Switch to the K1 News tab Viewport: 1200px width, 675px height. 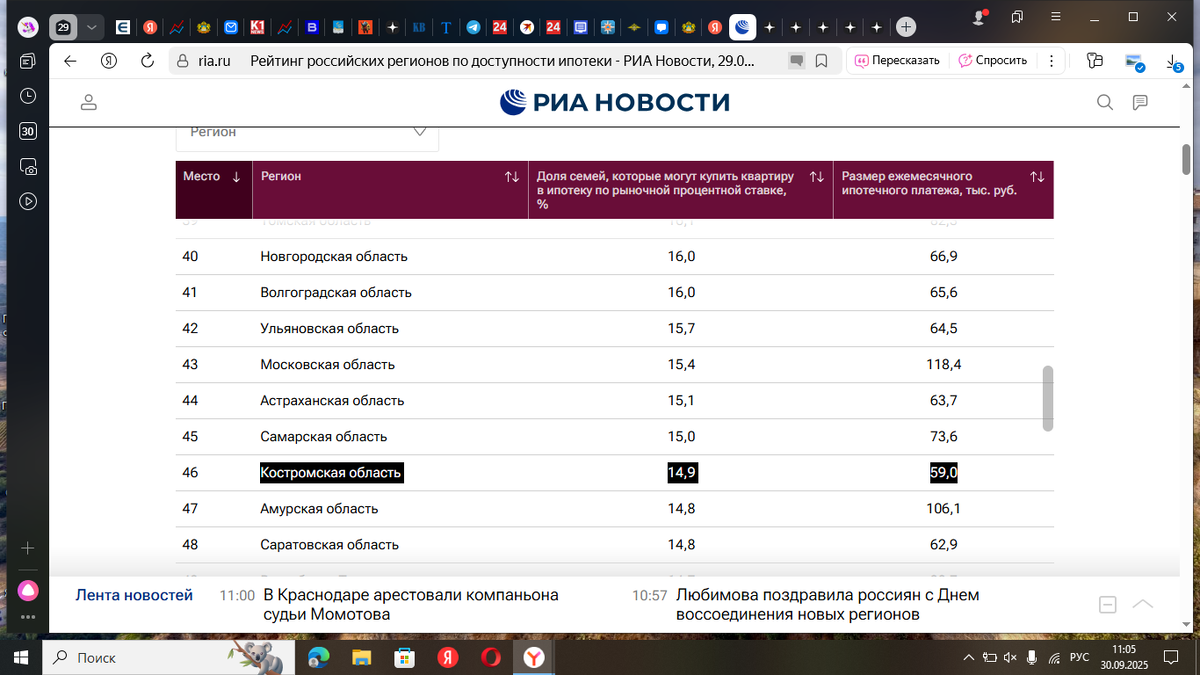pos(257,27)
